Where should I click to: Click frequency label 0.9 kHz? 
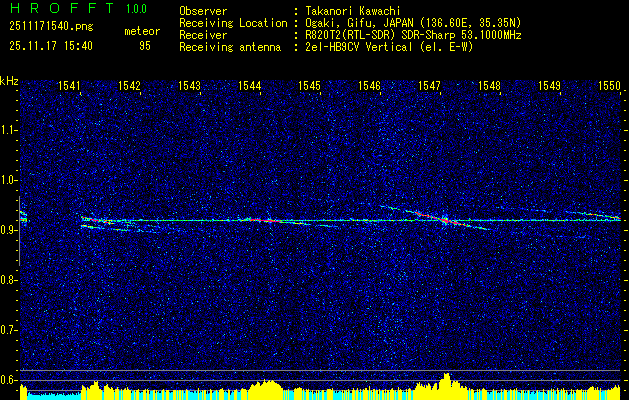[x=8, y=230]
